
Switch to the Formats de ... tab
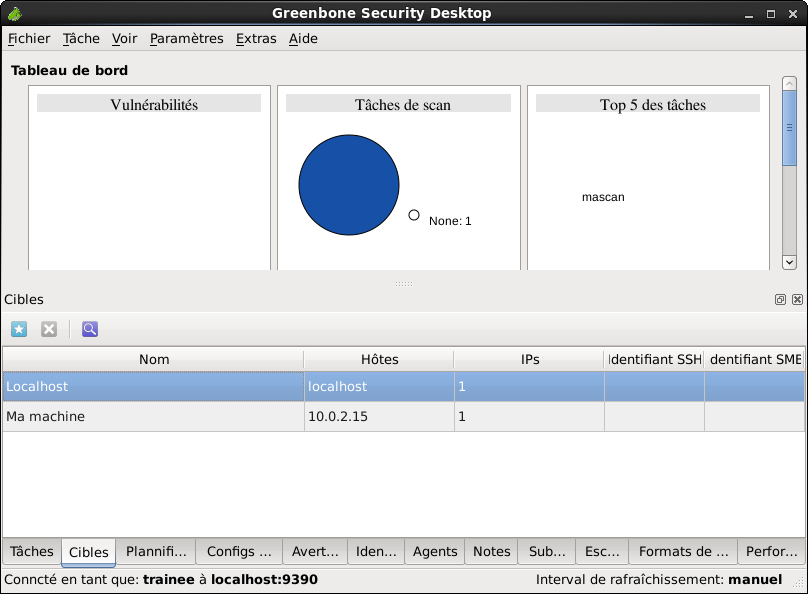pos(683,552)
